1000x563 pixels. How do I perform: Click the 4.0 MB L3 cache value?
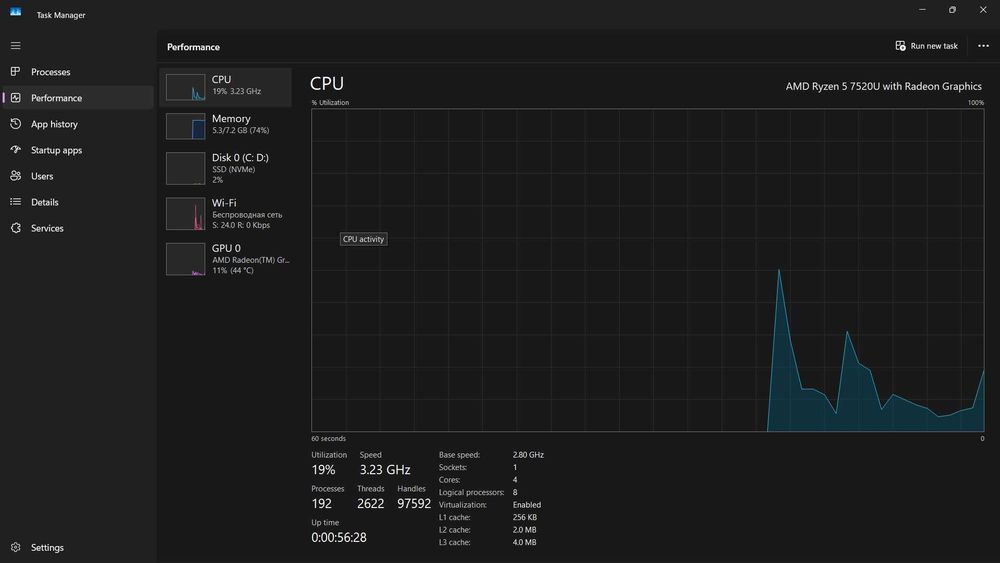[x=524, y=542]
